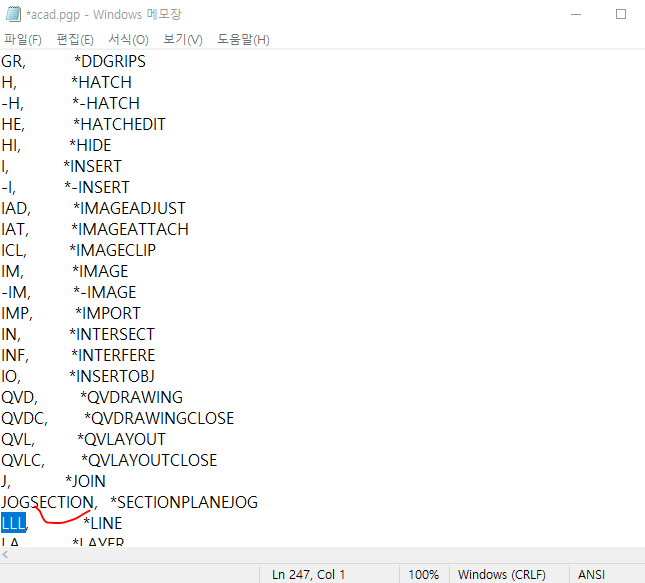Open the 보기(V) menu

pyautogui.click(x=183, y=39)
